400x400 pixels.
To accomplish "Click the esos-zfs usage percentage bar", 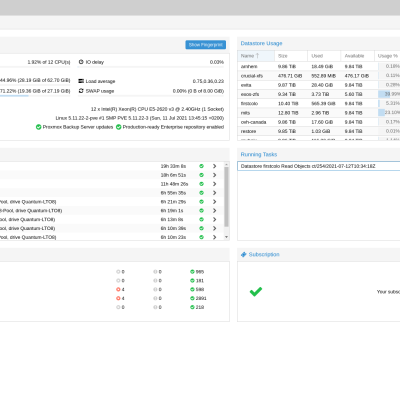I will pyautogui.click(x=389, y=94).
